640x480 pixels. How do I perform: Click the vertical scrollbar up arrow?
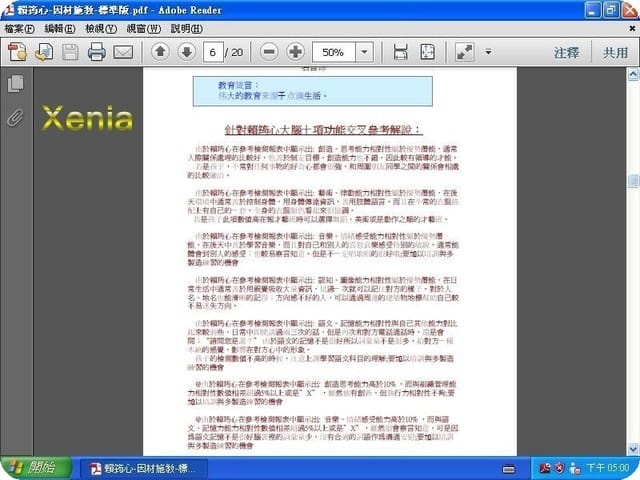click(633, 74)
